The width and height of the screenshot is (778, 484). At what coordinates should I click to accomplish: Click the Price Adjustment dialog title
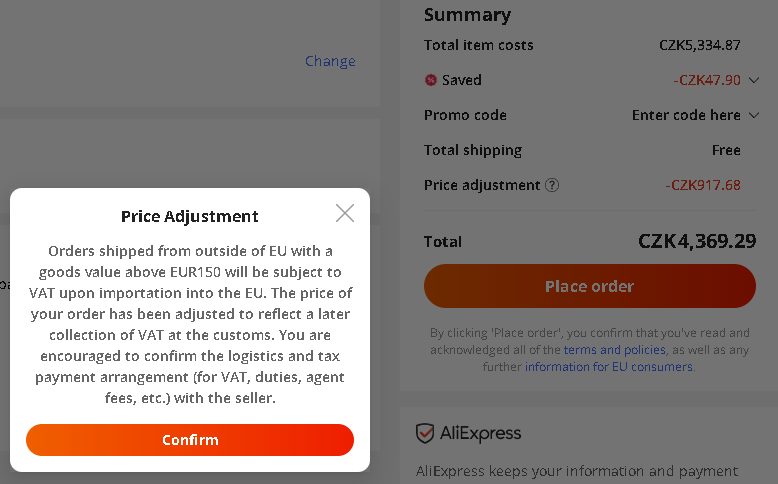click(x=190, y=216)
